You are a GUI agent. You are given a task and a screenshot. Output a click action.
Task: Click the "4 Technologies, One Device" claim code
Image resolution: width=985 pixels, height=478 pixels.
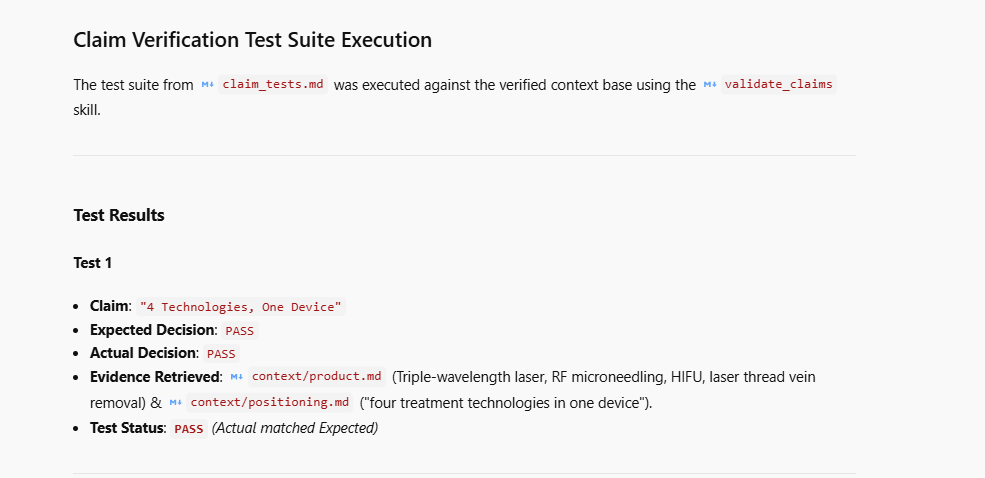pos(241,307)
